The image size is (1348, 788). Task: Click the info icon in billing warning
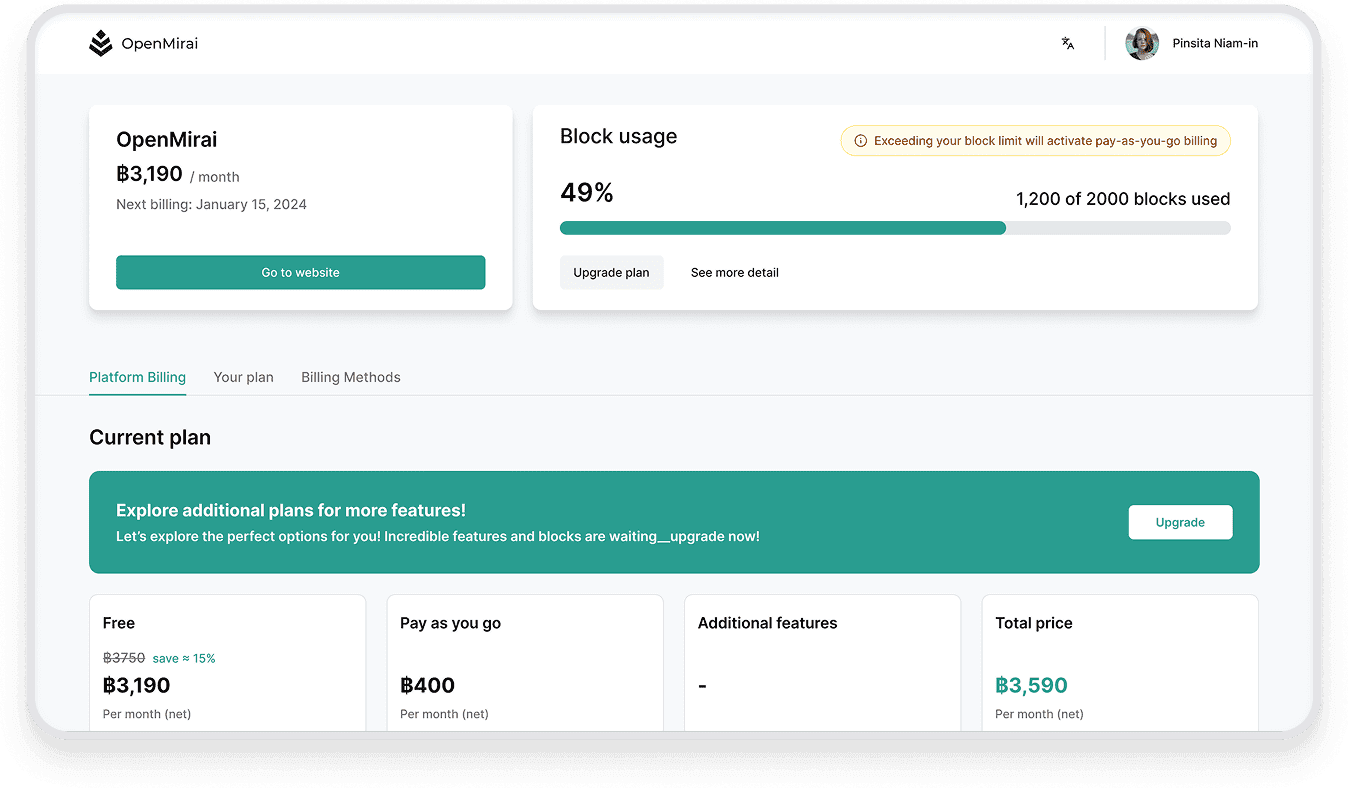coord(860,141)
